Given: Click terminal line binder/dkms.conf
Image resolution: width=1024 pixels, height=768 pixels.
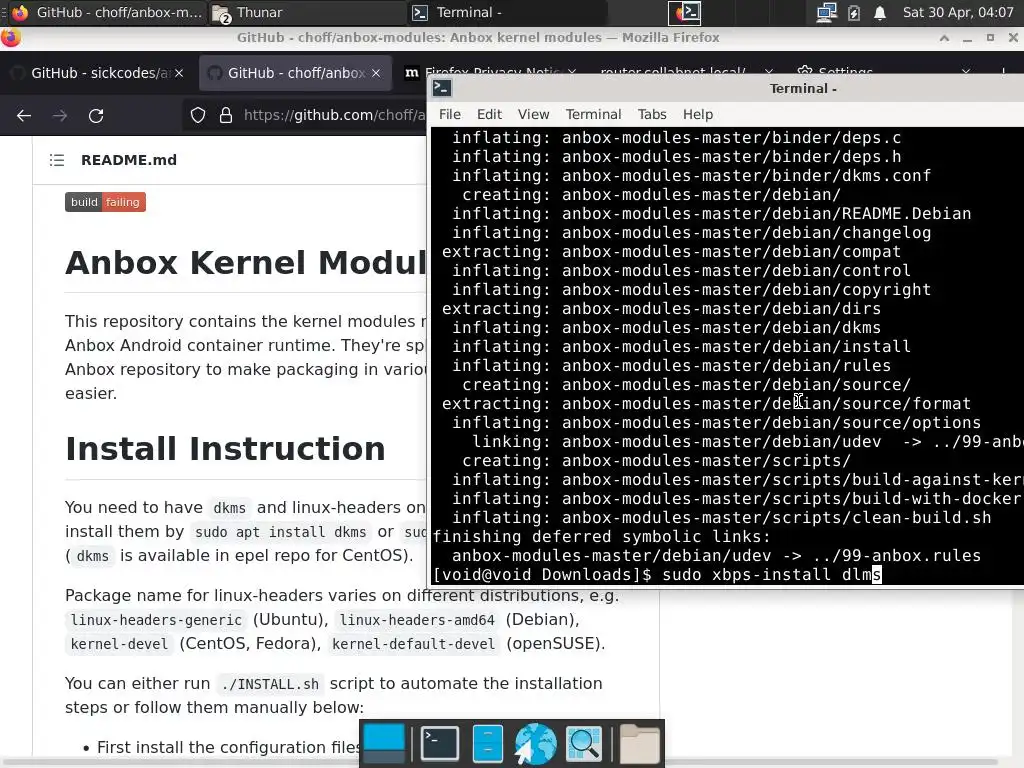Looking at the screenshot, I should pos(692,176).
